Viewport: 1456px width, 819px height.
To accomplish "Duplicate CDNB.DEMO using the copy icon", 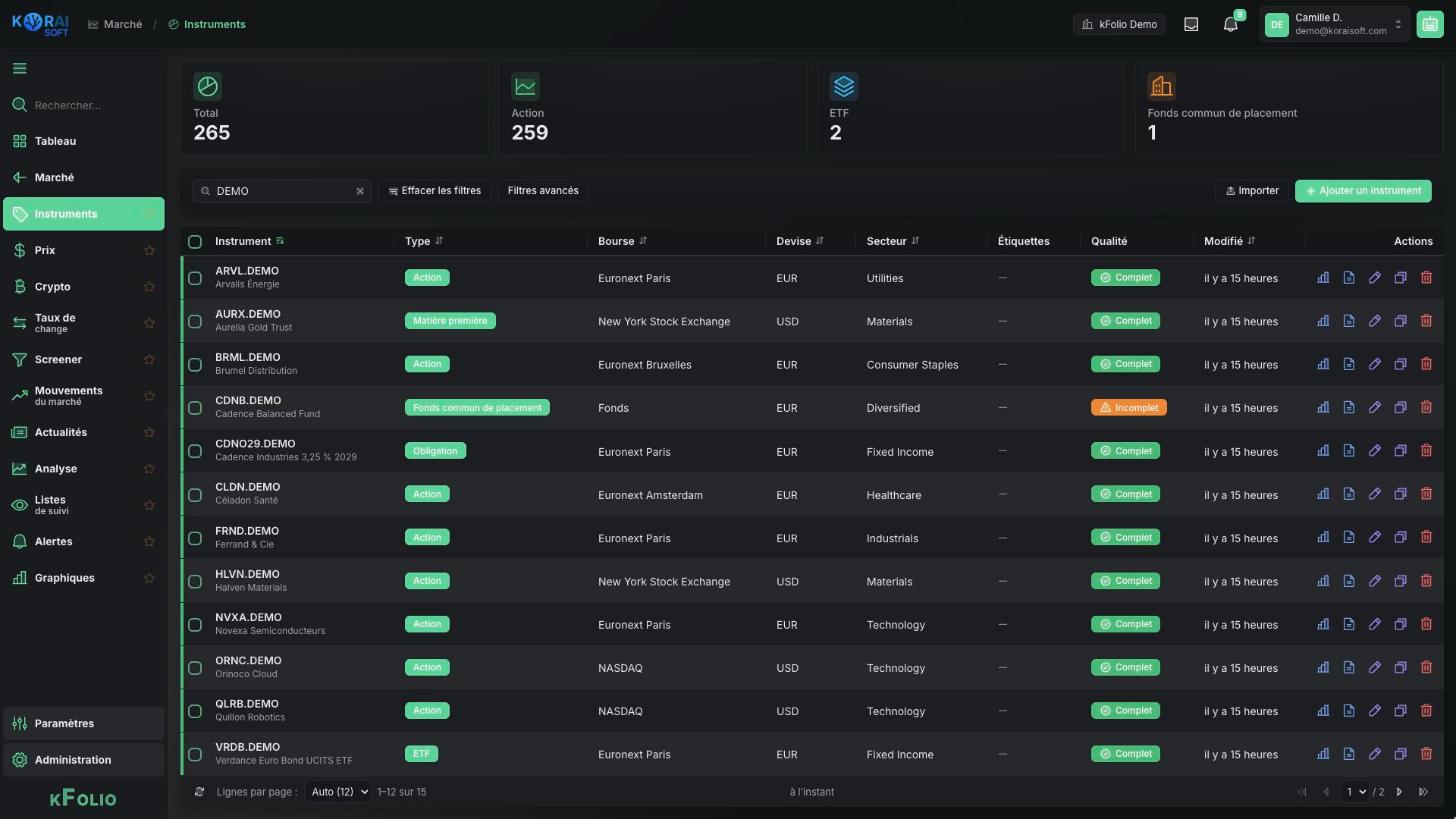I will (1400, 408).
